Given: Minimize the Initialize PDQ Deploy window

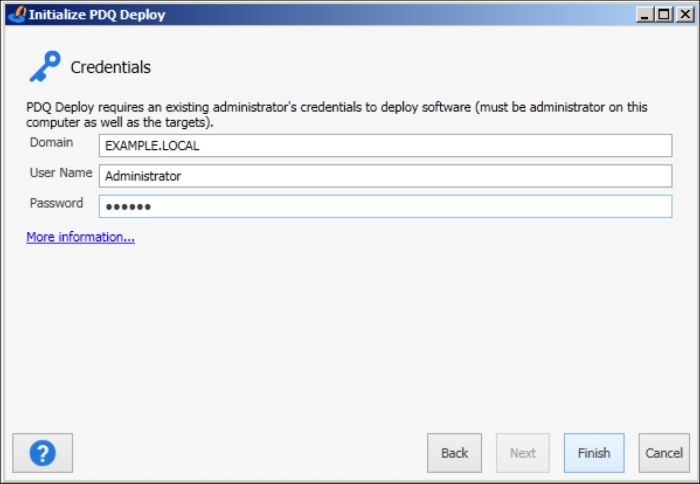Looking at the screenshot, I should click(645, 15).
